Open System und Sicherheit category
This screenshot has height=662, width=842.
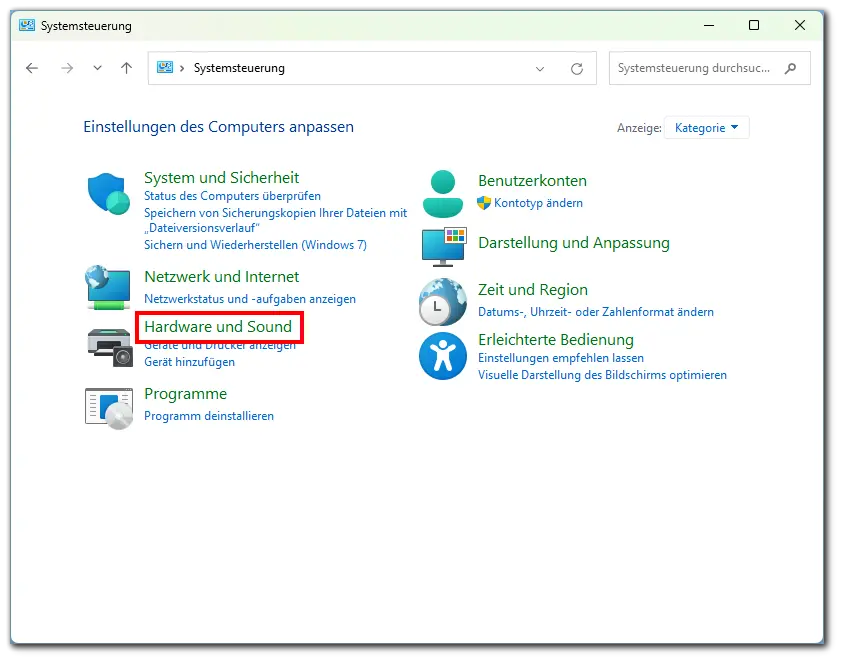point(221,178)
